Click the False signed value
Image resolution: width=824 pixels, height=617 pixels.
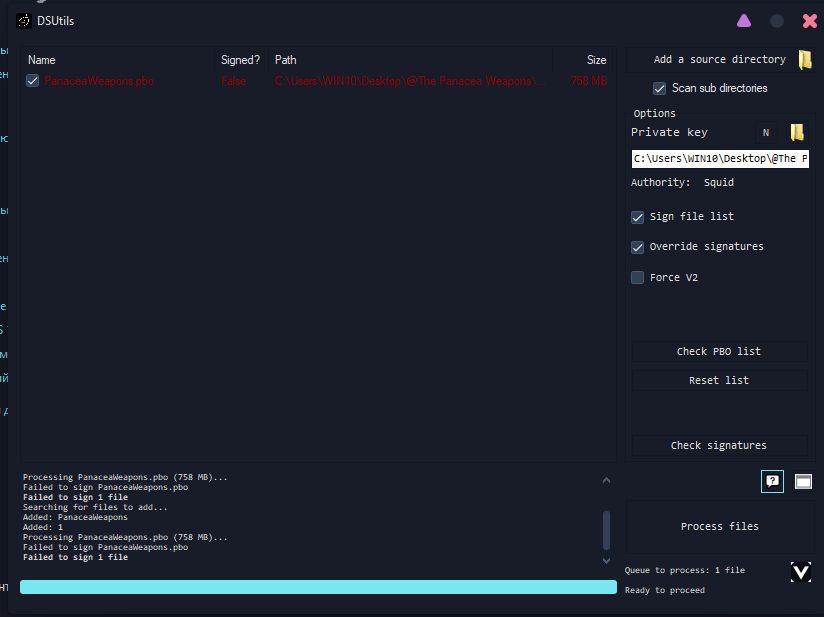pos(233,81)
